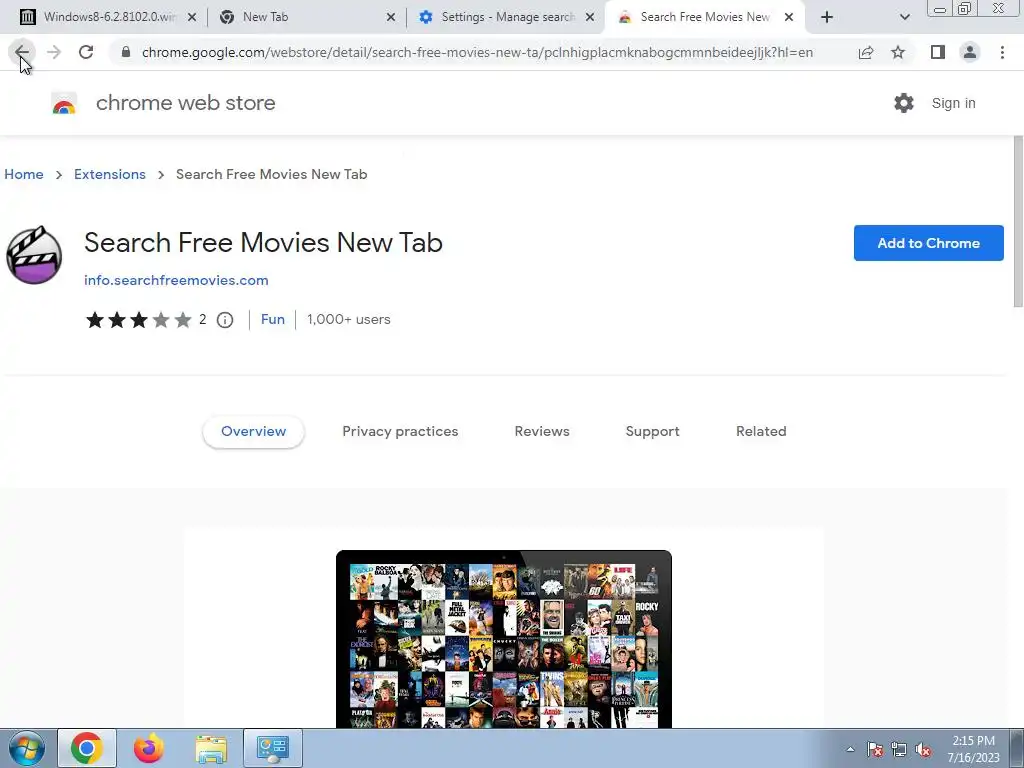1024x768 pixels.
Task: Share this page using the share icon
Action: point(866,52)
